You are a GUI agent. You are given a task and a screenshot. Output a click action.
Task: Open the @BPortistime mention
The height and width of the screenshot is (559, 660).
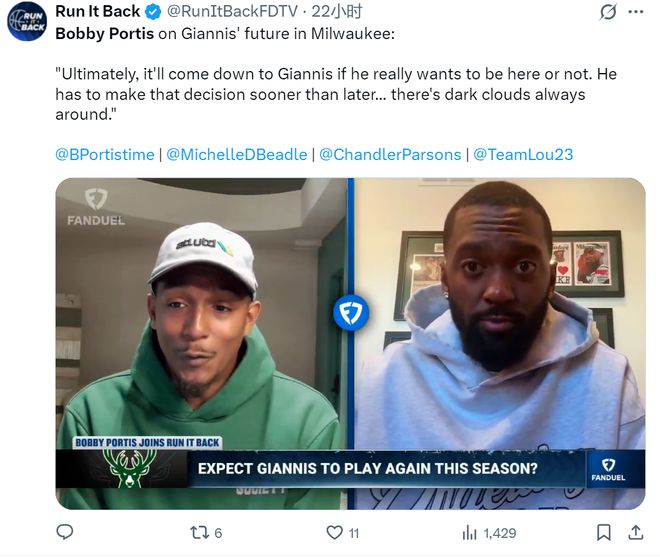pos(105,154)
